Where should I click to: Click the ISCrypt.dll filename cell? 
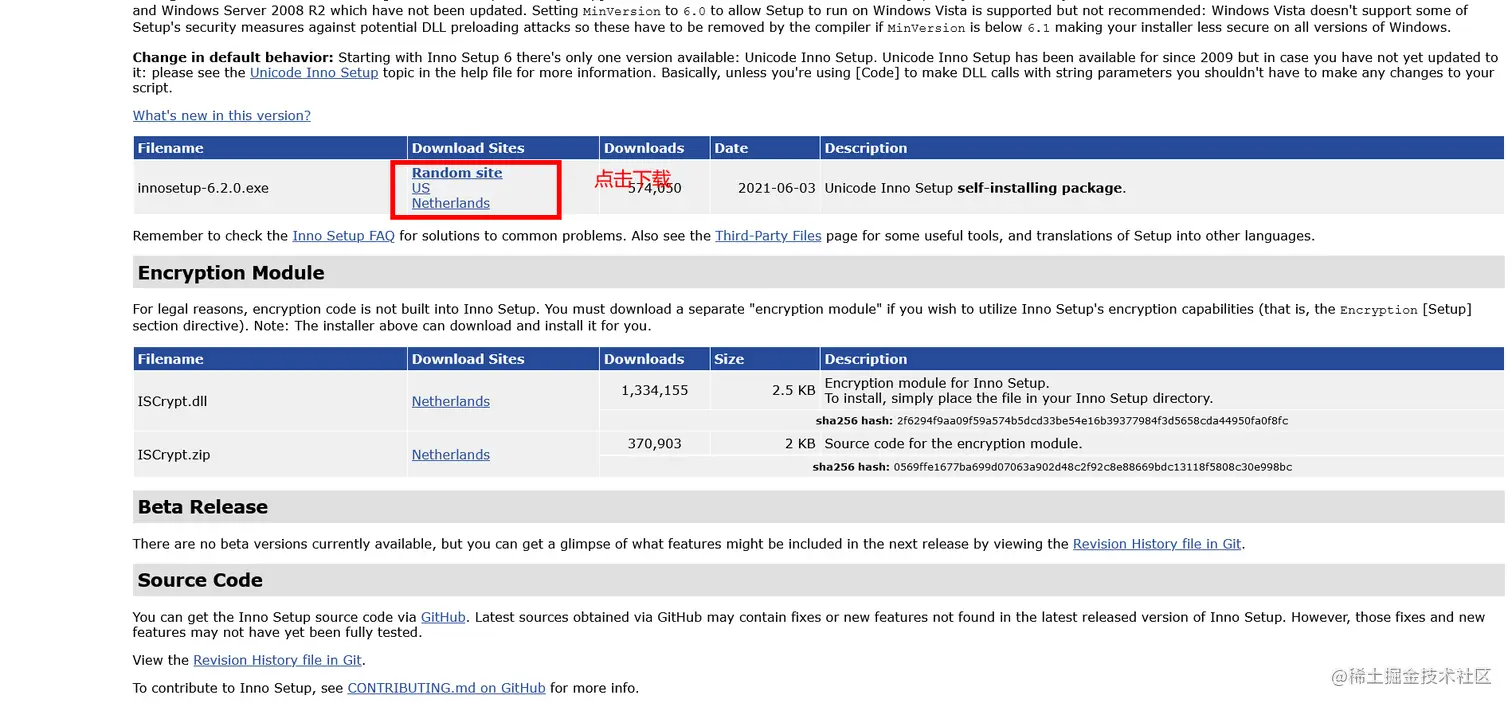click(x=270, y=401)
